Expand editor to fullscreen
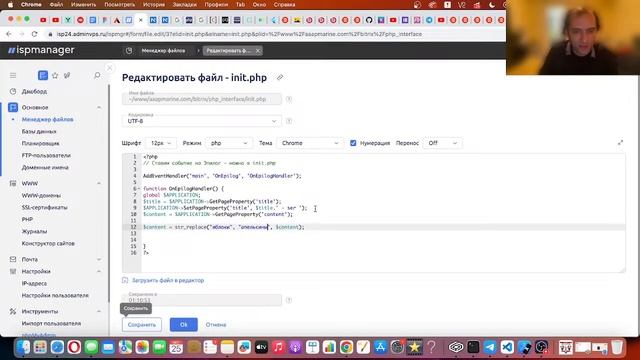The image size is (640, 360). point(620,142)
